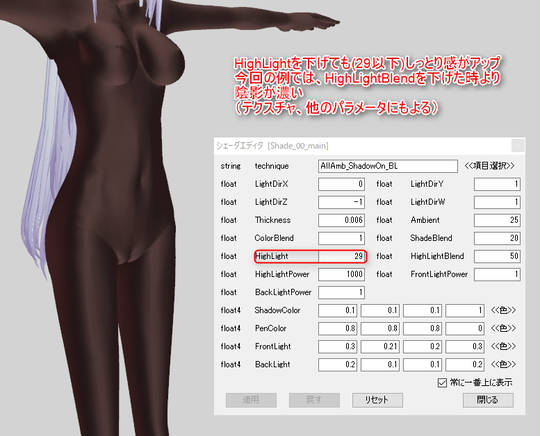
Task: Click the HighLightBlend value field
Action: coord(497,256)
